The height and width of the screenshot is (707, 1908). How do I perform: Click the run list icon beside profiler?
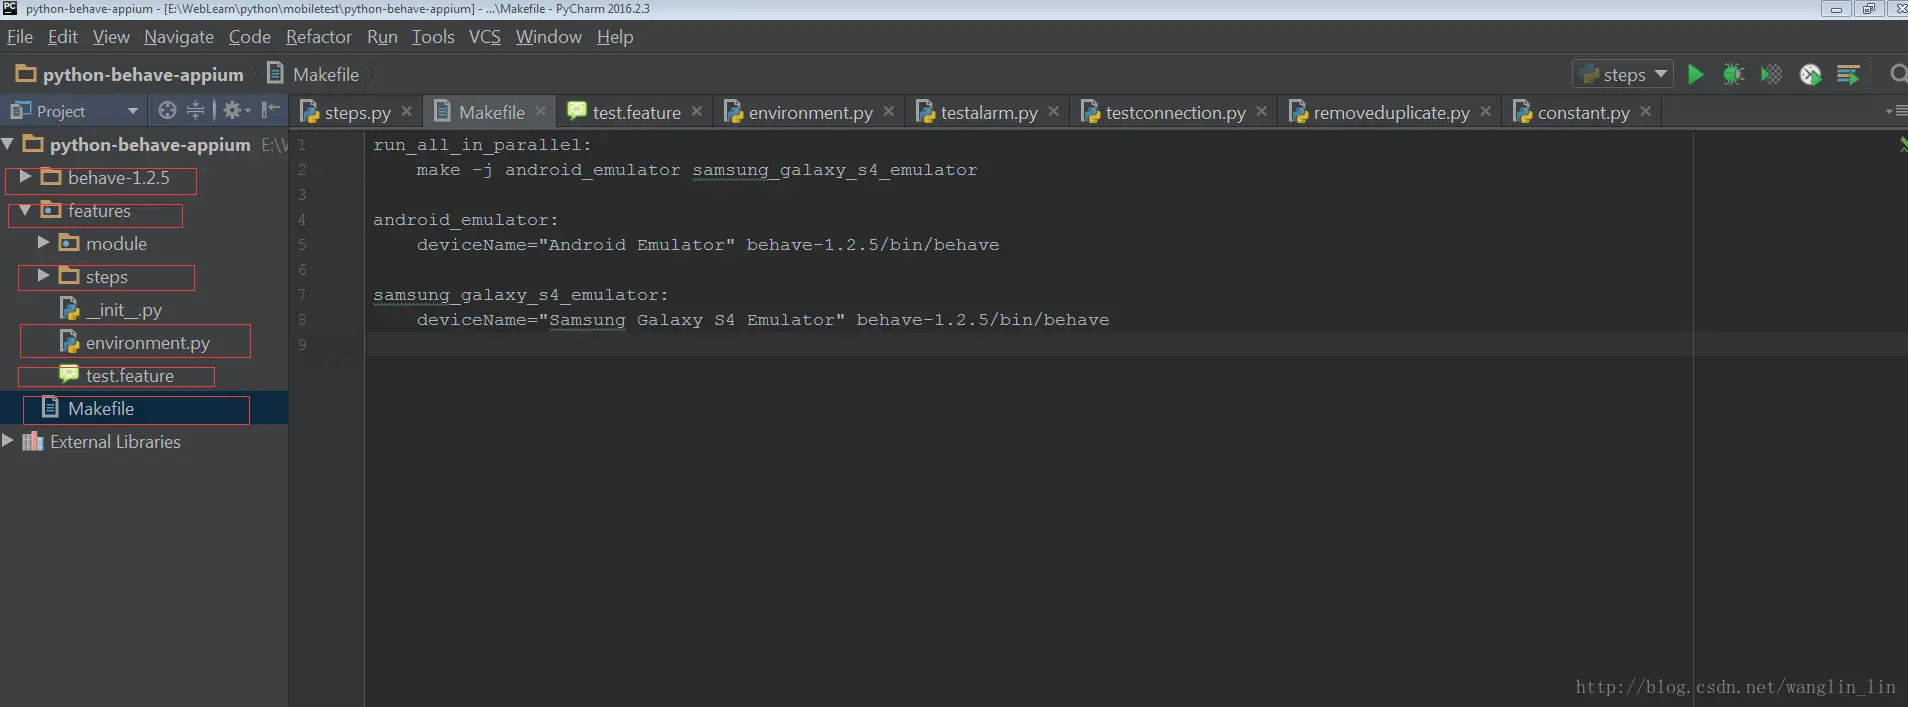coord(1848,74)
